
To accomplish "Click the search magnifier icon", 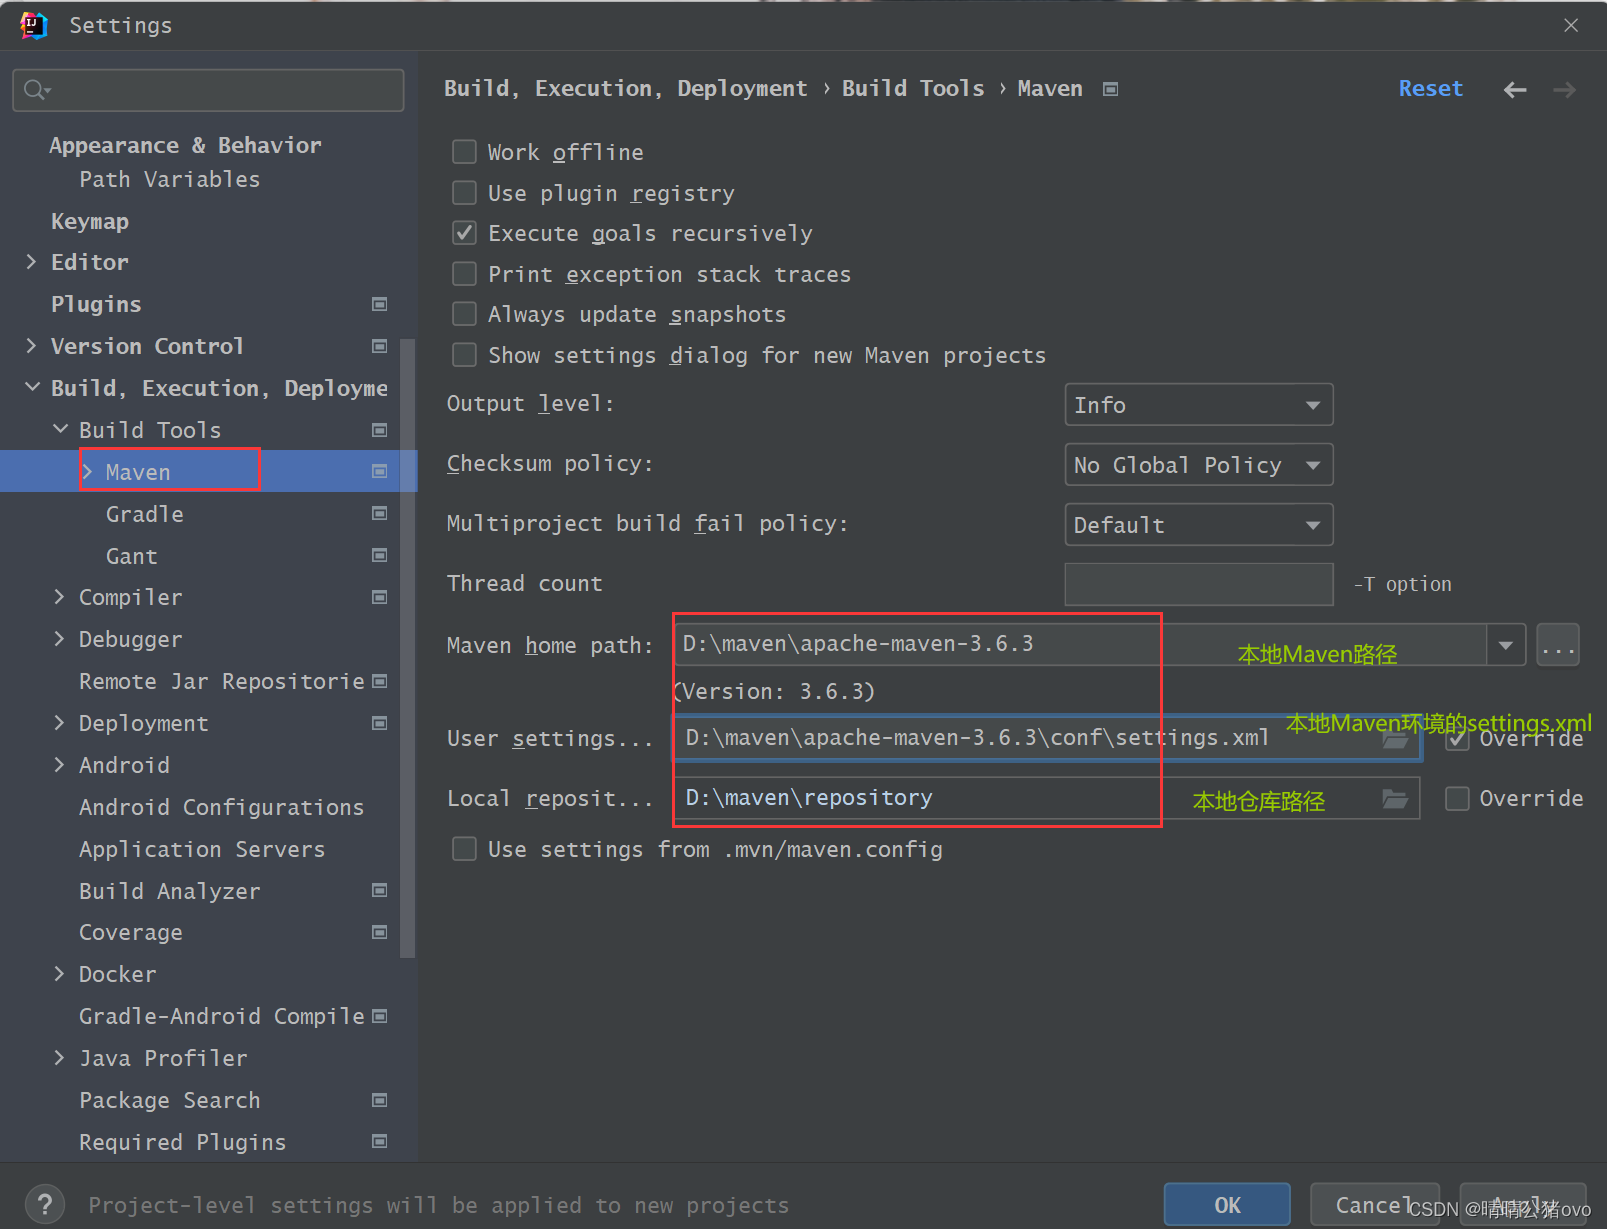I will click(x=35, y=90).
